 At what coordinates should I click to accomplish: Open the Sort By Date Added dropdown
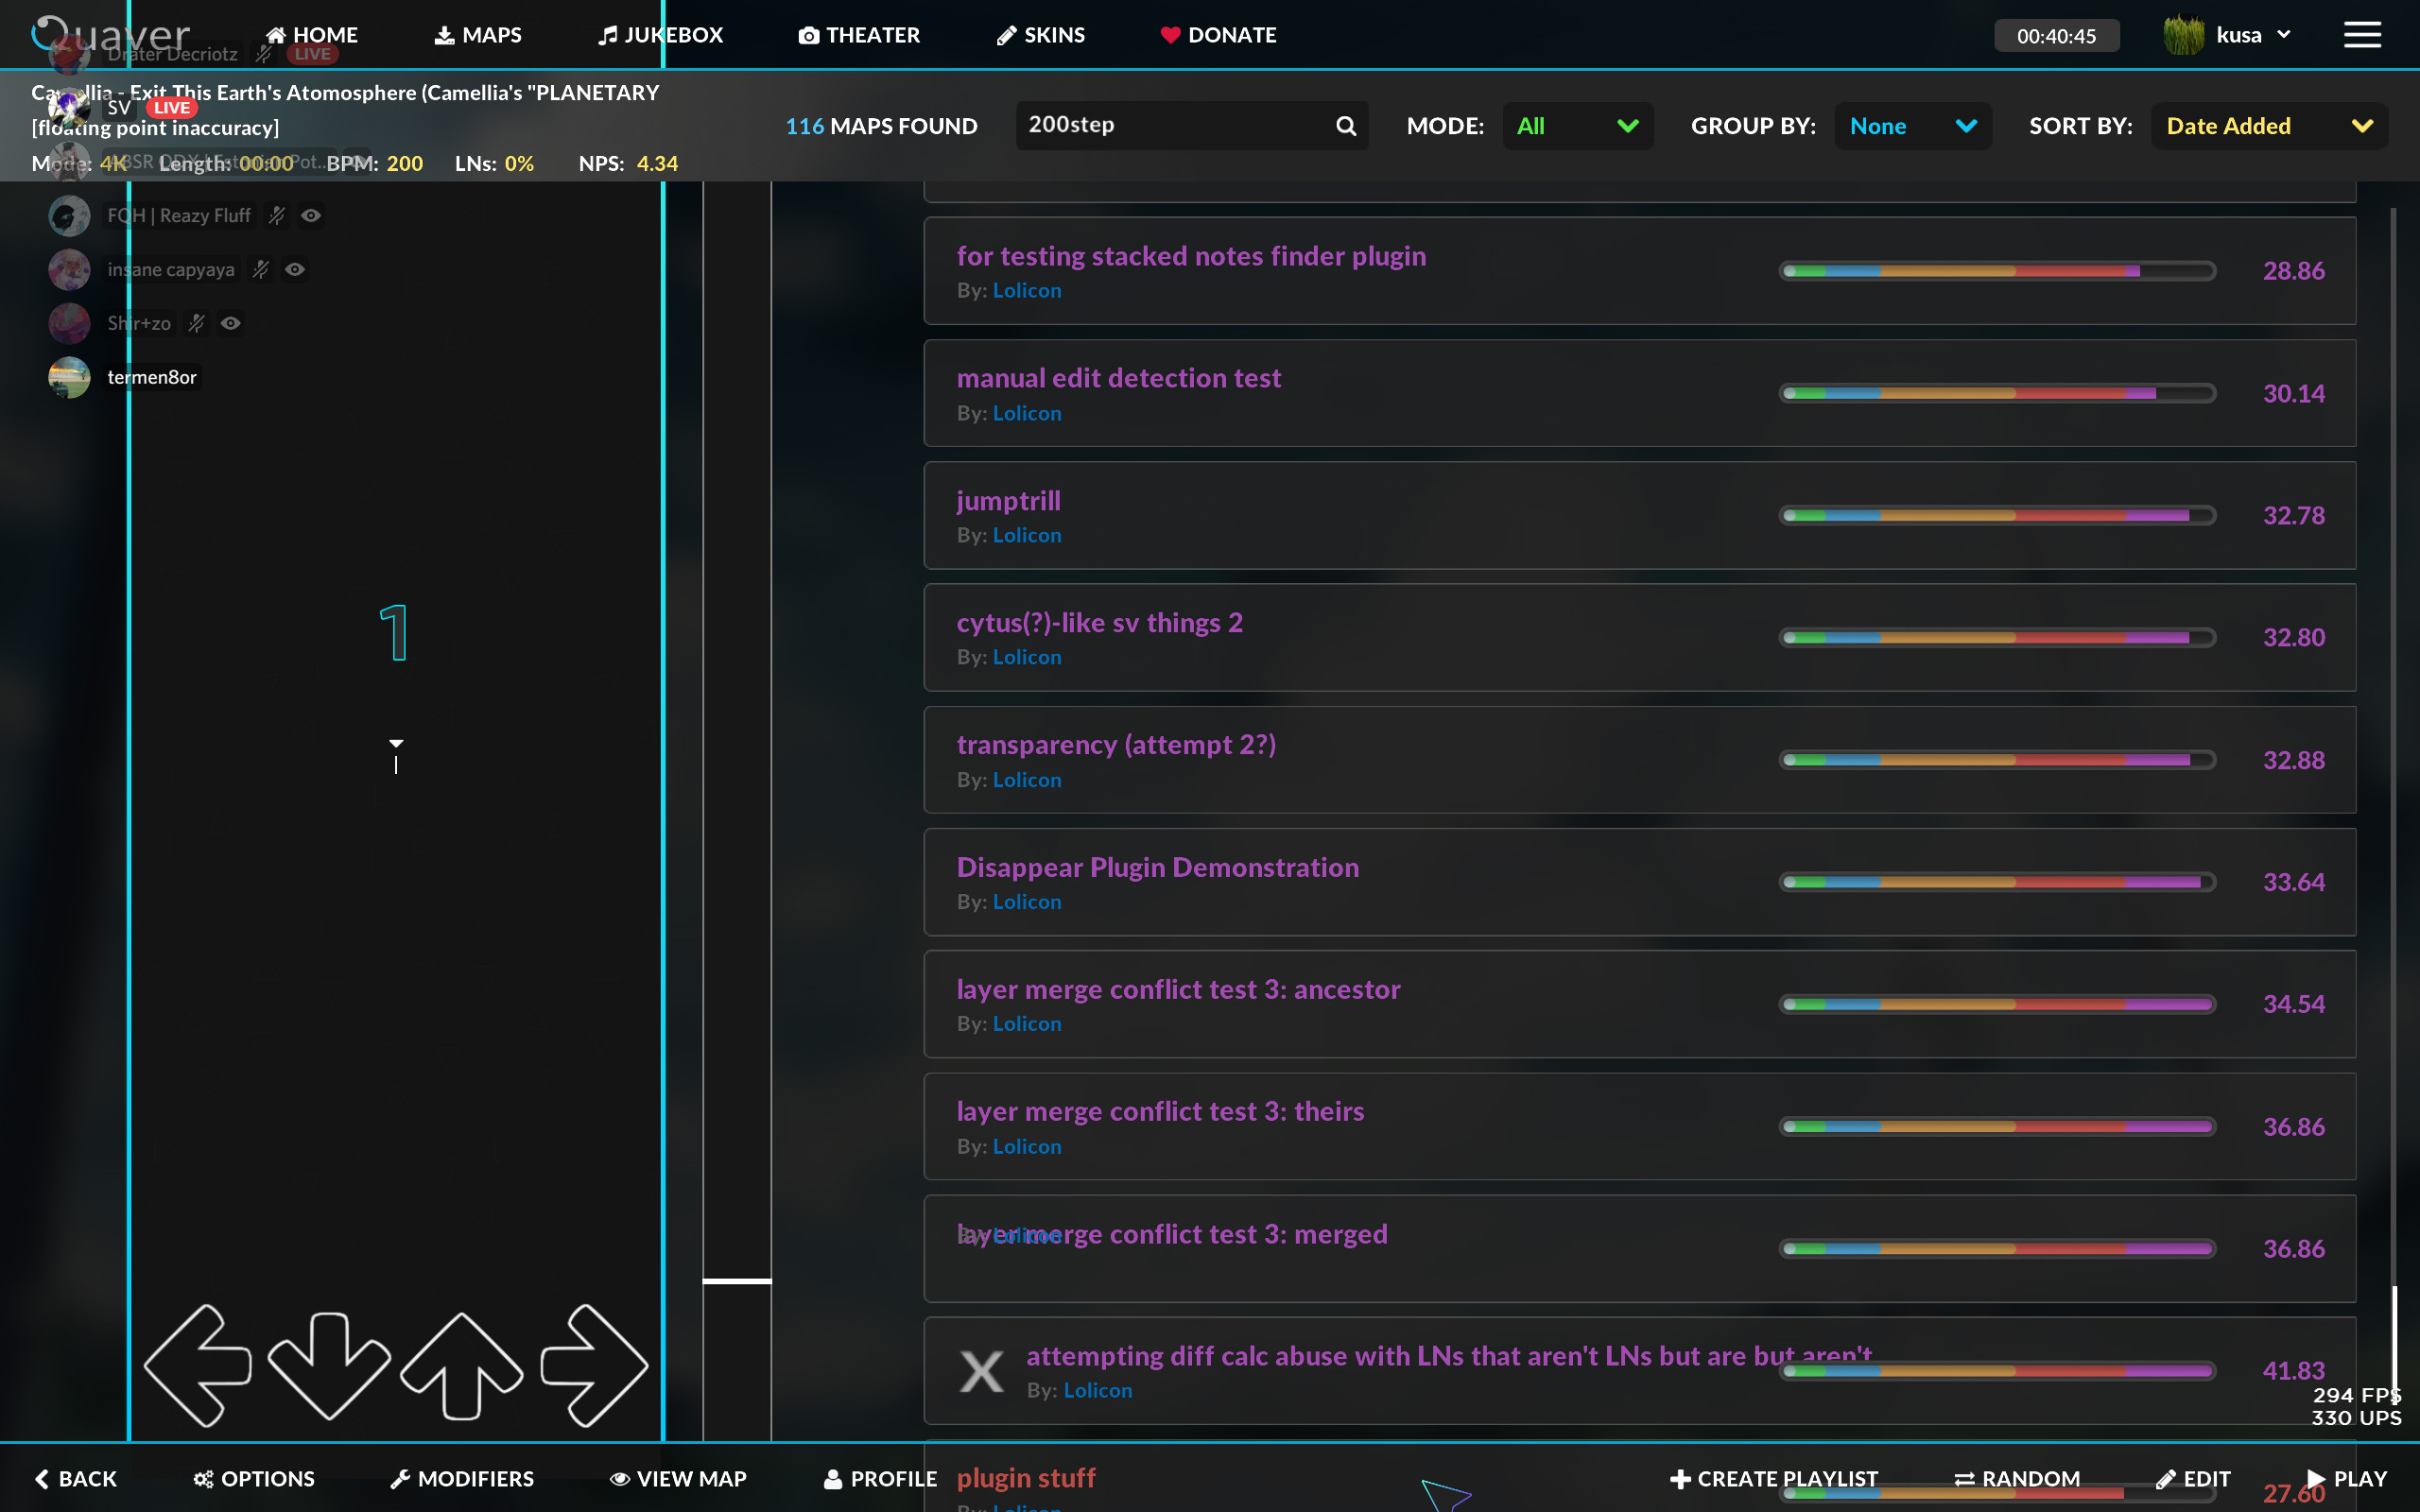[2267, 126]
